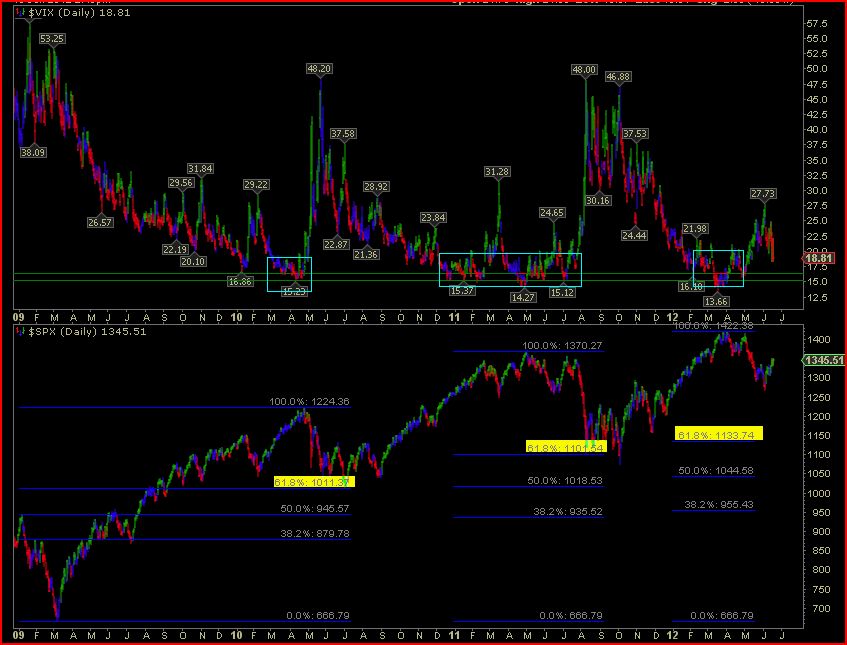Click the 24.44 VIX low label
847x645 pixels.
point(634,236)
